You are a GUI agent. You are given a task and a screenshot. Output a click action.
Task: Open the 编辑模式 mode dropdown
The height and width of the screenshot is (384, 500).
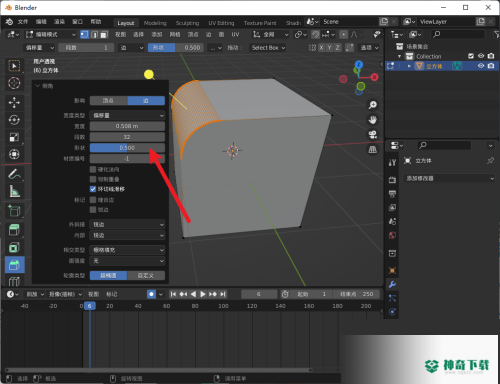[51, 34]
